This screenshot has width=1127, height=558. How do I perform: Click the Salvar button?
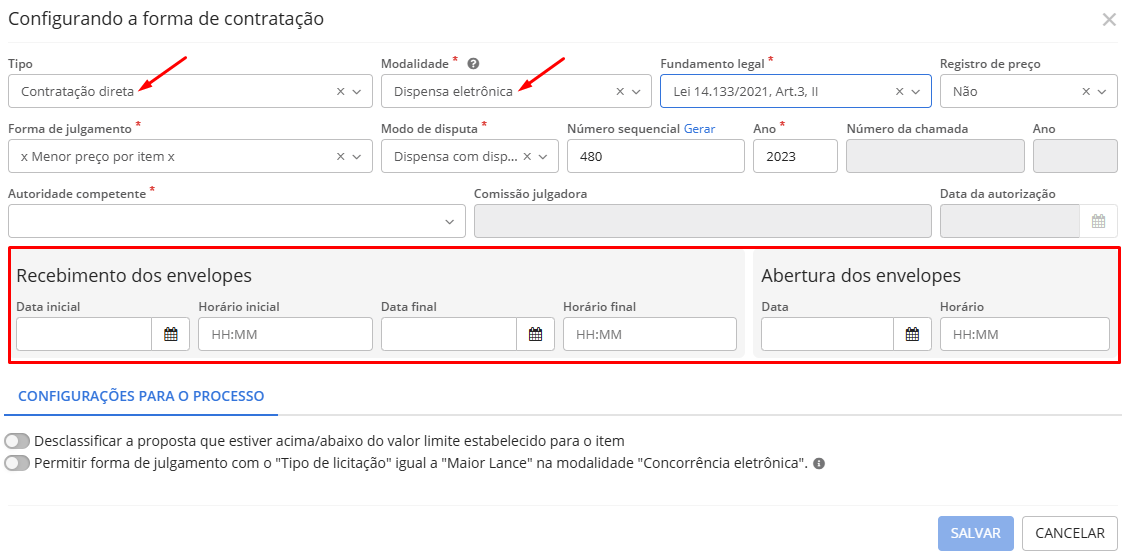[x=975, y=534]
